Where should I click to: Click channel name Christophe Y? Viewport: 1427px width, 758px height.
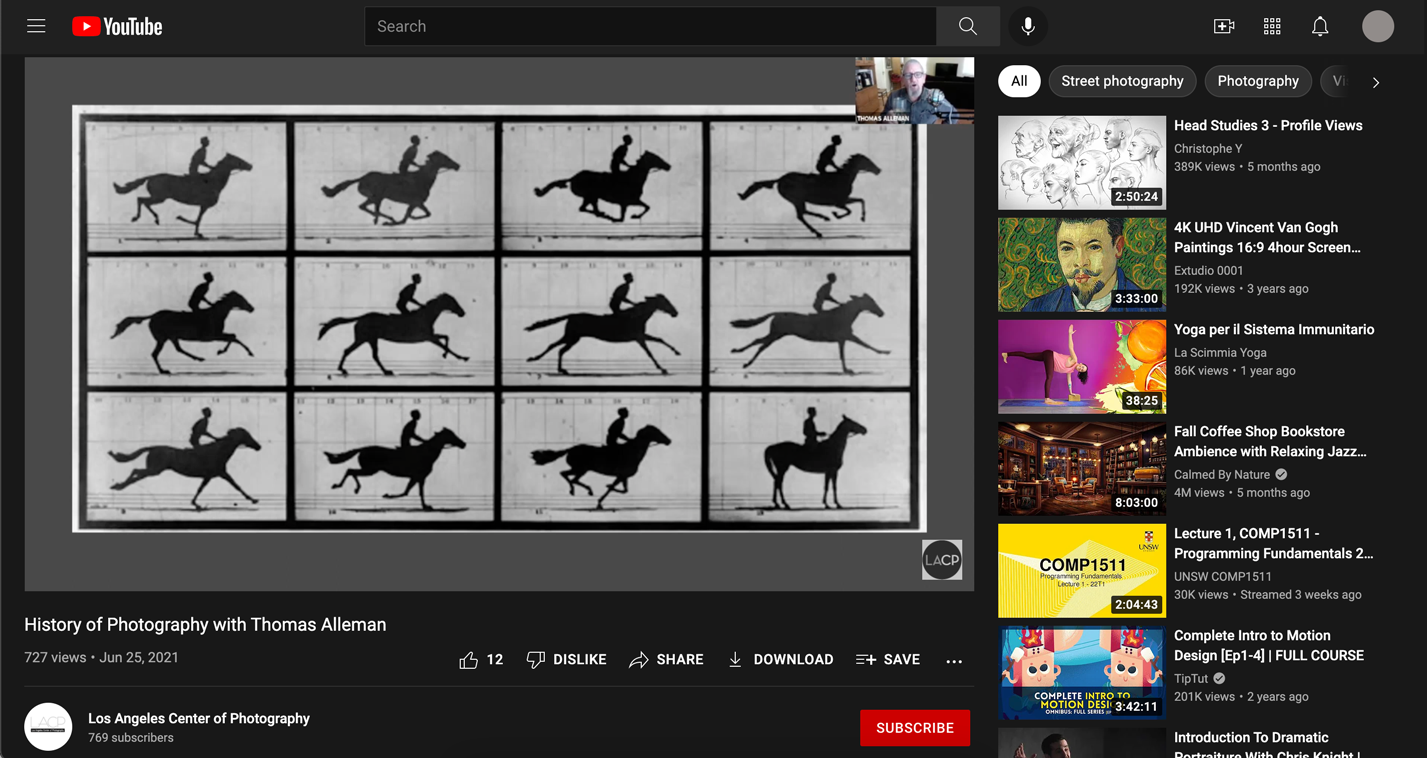[x=1208, y=149]
